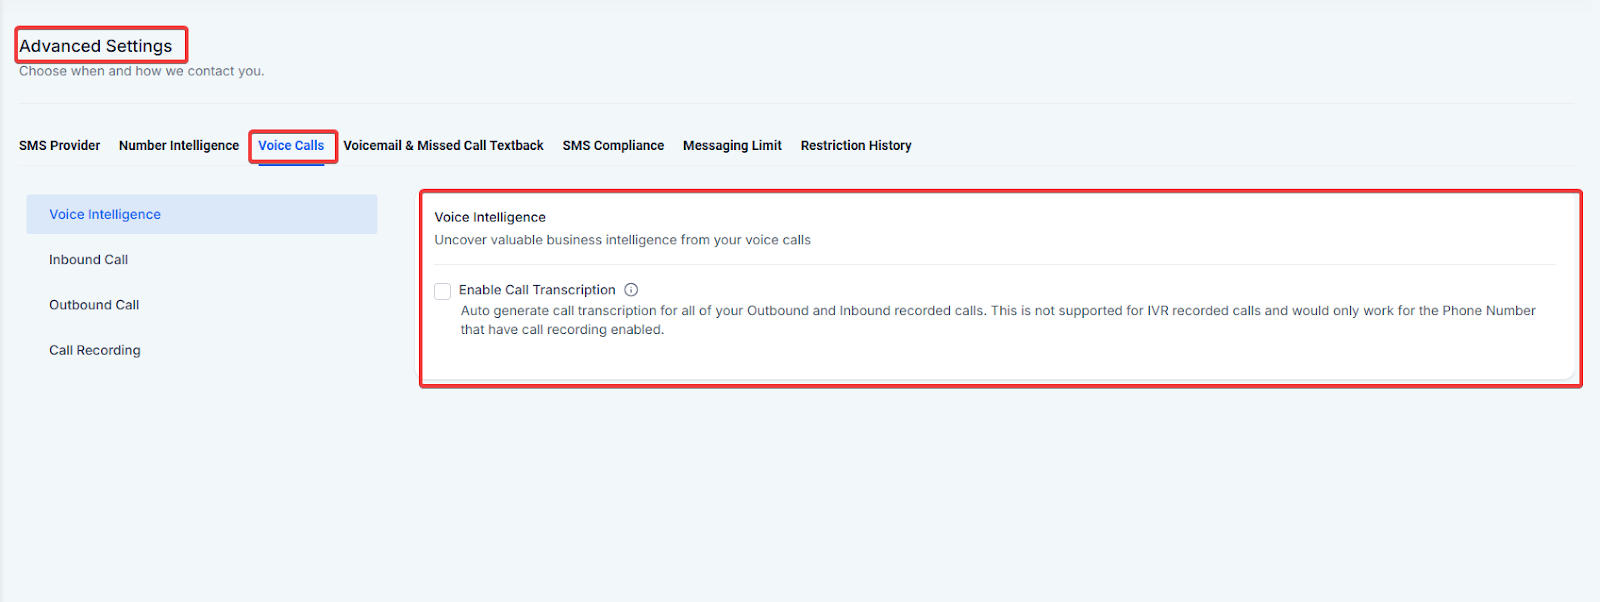This screenshot has width=1600, height=602.
Task: Click the 'Choose when and how we contact you' subtitle
Action: click(x=142, y=71)
